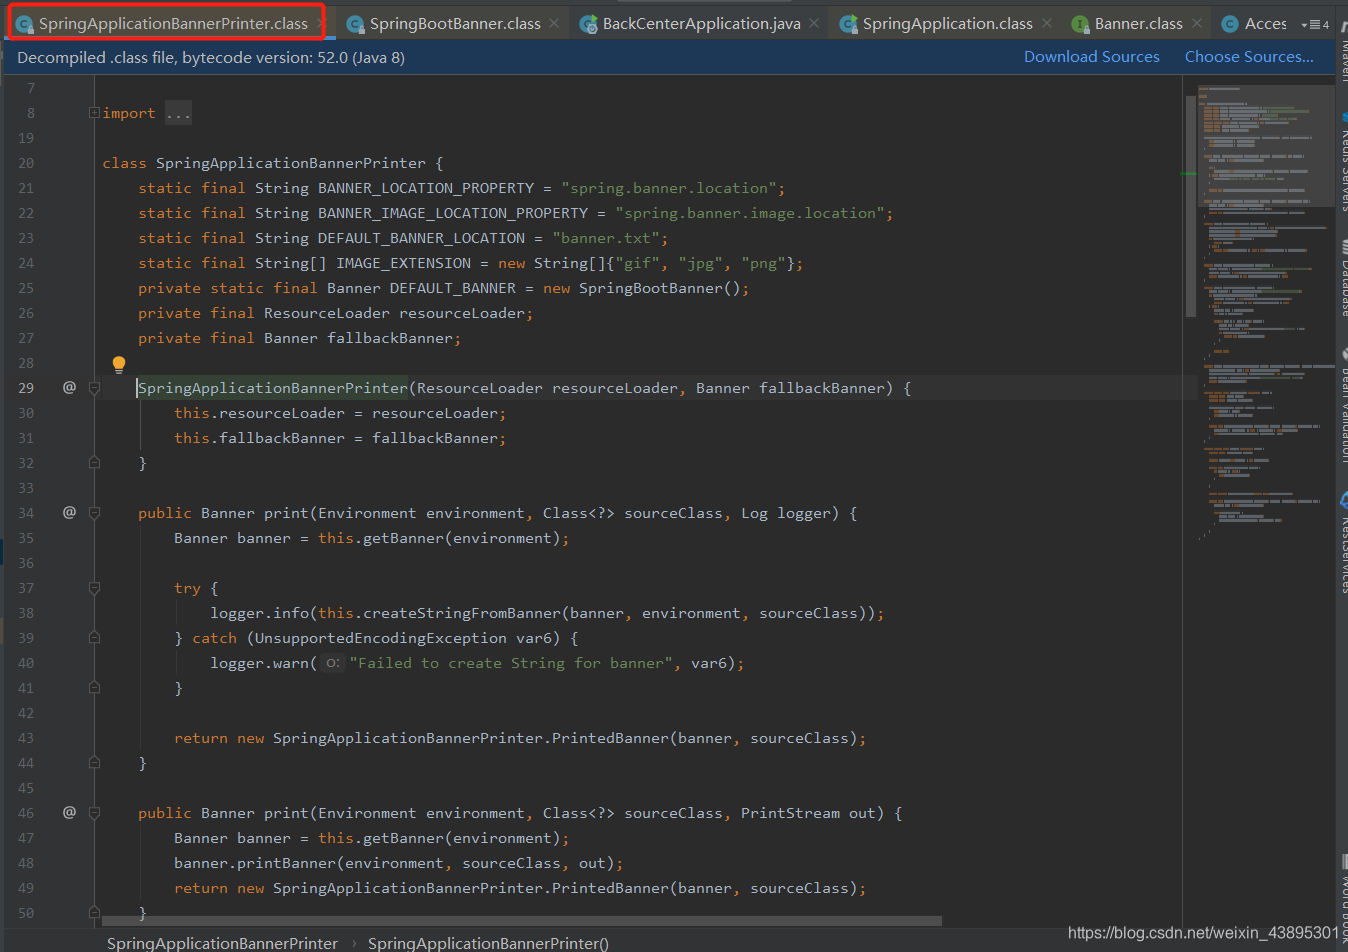The image size is (1348, 952).
Task: Click the fold end marker on line 41
Action: pos(94,688)
